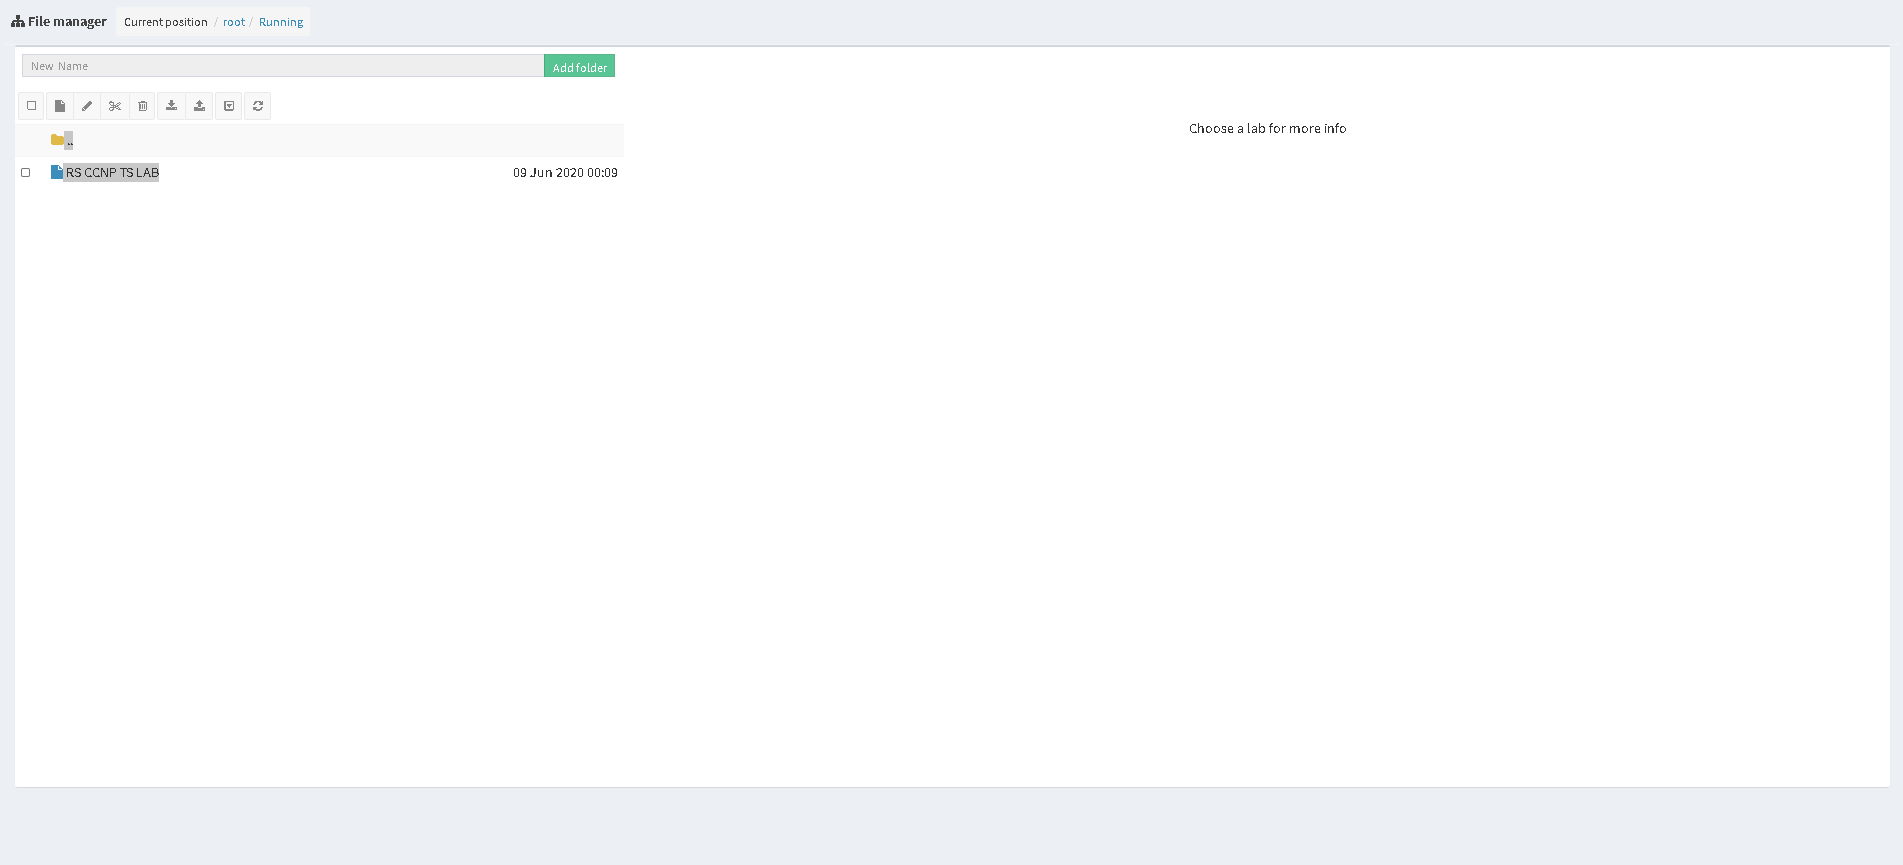
Task: Click the export (upload tray) icon
Action: tap(199, 106)
